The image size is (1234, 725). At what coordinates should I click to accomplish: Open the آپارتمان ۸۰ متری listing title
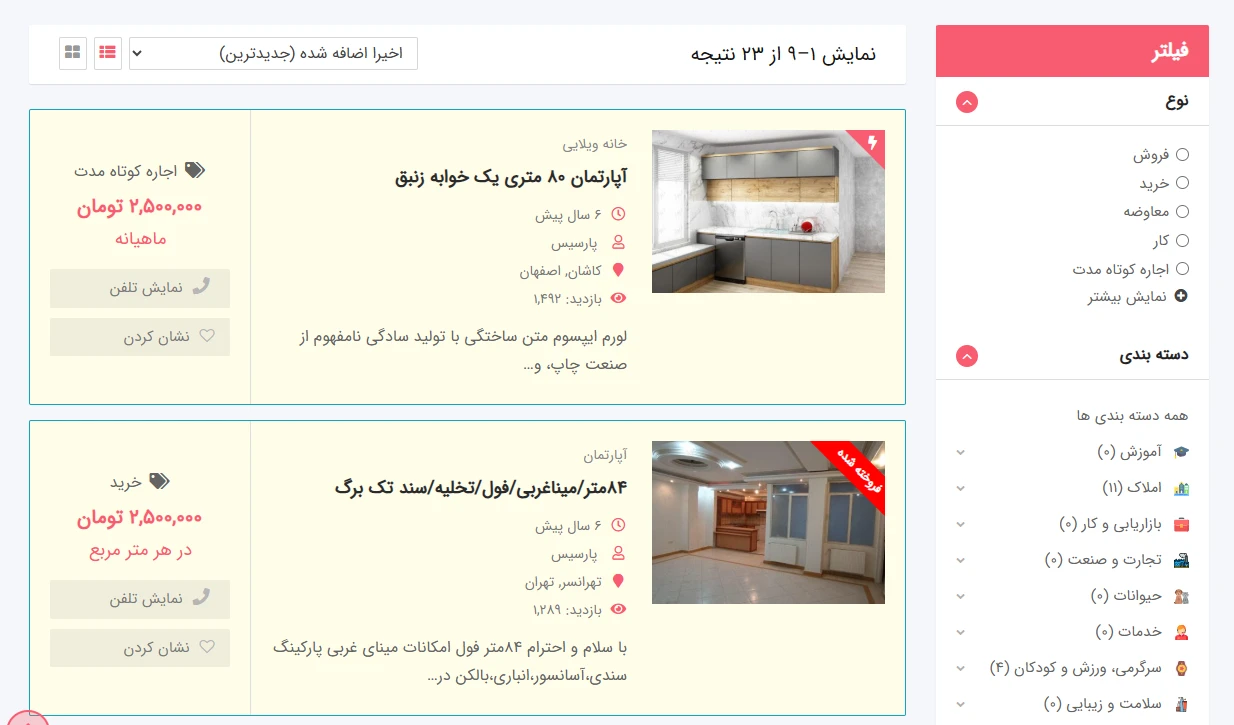point(511,178)
